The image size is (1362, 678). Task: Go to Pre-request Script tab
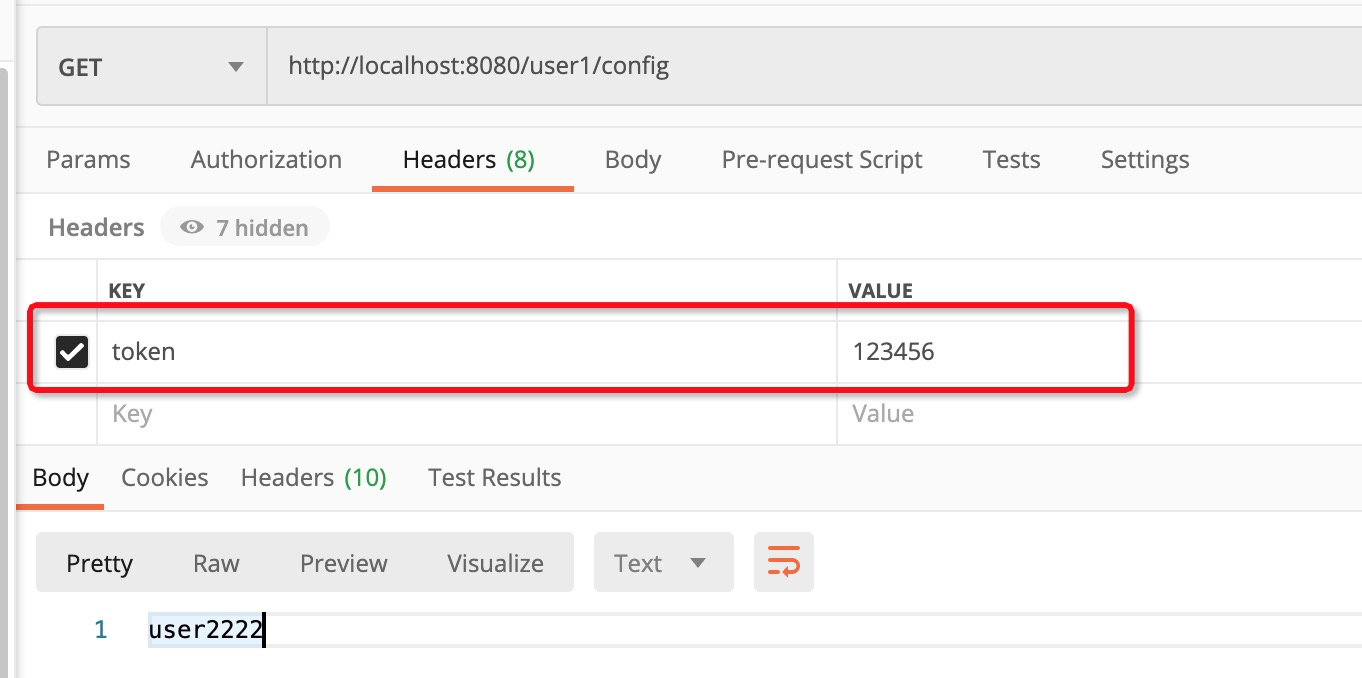[821, 160]
